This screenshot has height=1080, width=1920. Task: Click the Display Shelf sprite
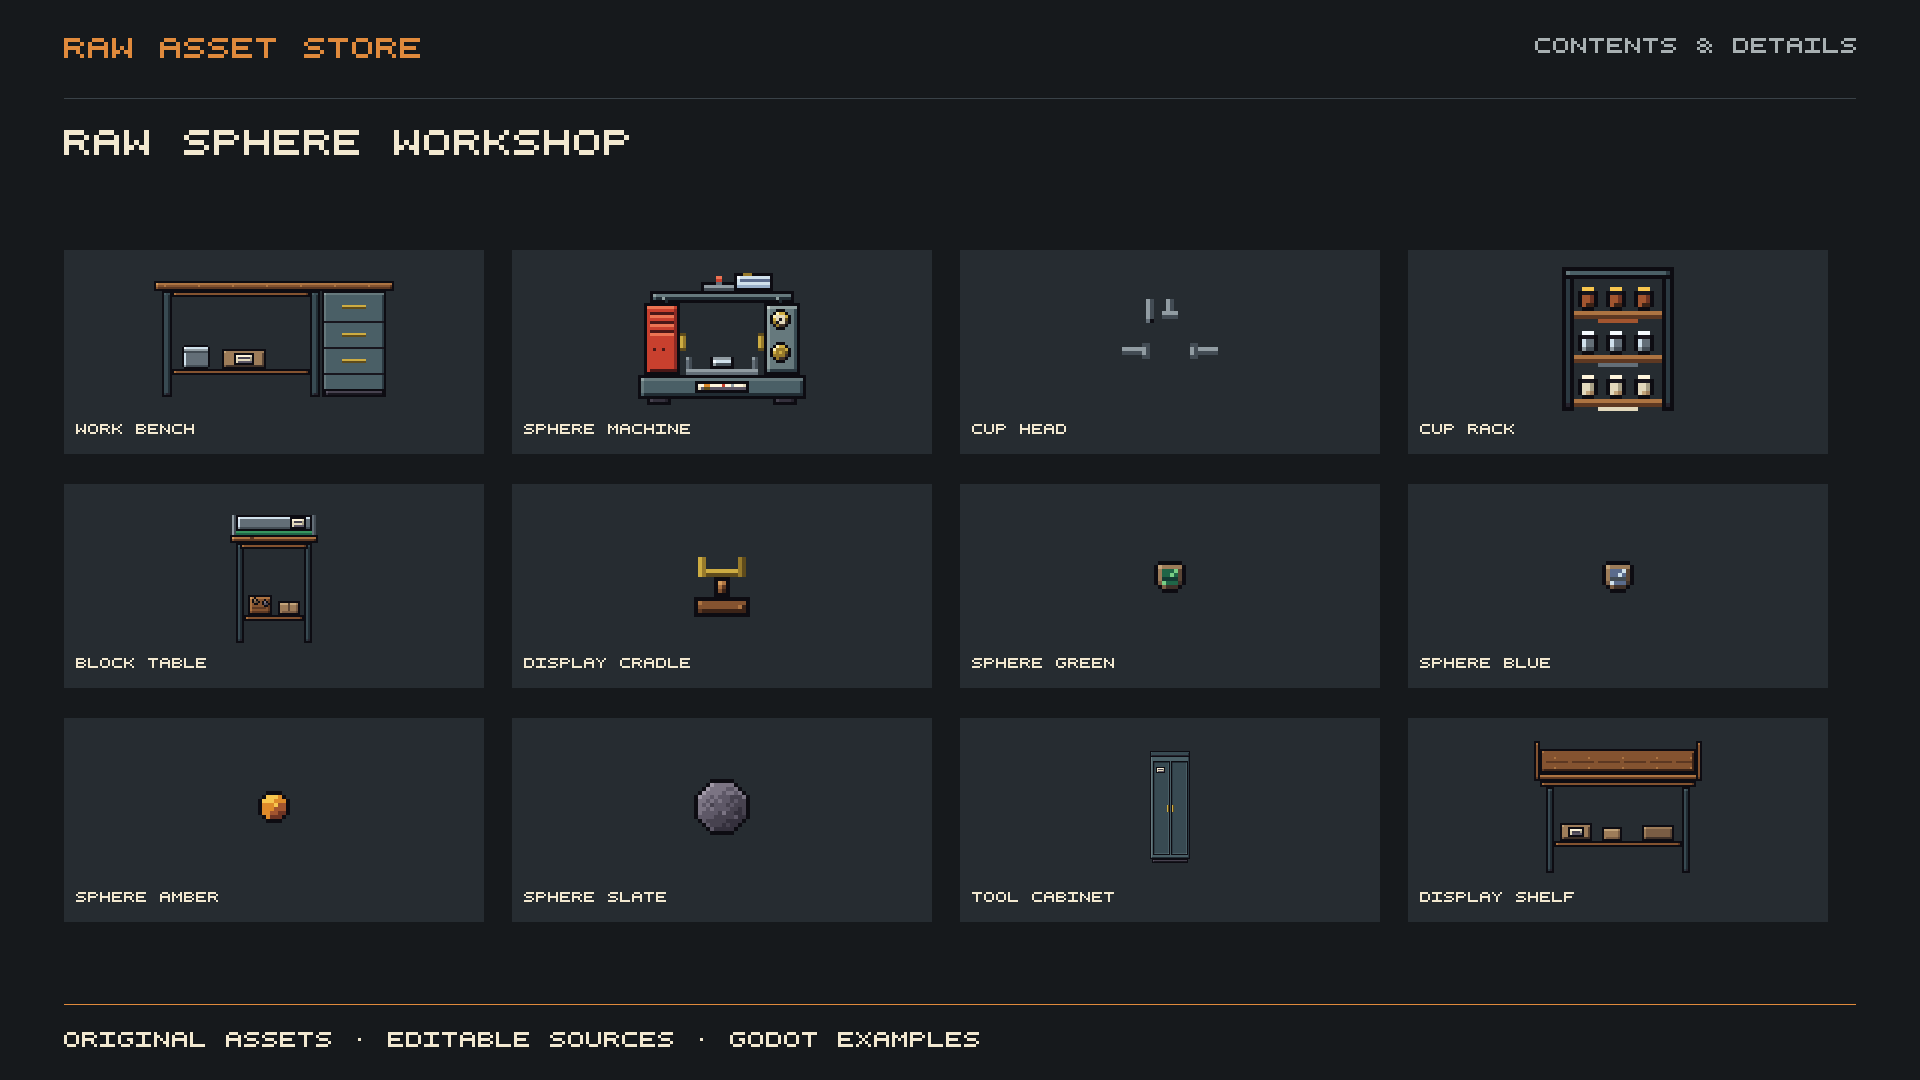[x=1618, y=807]
